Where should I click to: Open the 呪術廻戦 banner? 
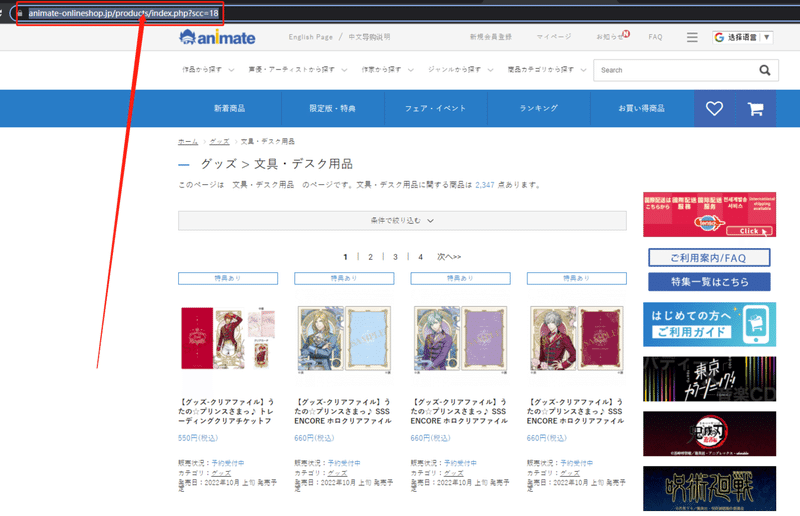pos(709,488)
